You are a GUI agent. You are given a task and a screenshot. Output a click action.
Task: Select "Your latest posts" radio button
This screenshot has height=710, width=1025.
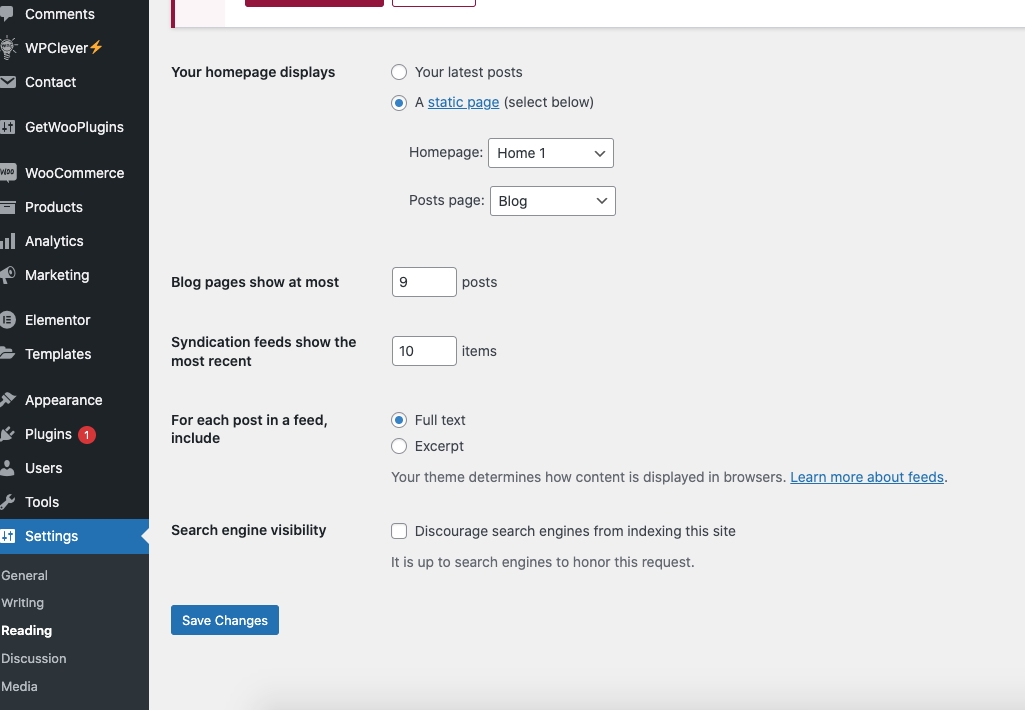coord(399,72)
